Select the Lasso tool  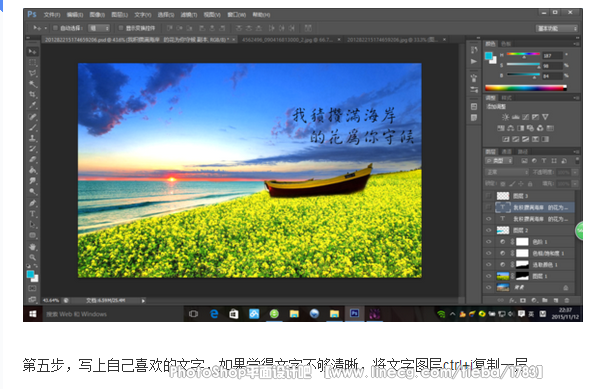pyautogui.click(x=33, y=73)
